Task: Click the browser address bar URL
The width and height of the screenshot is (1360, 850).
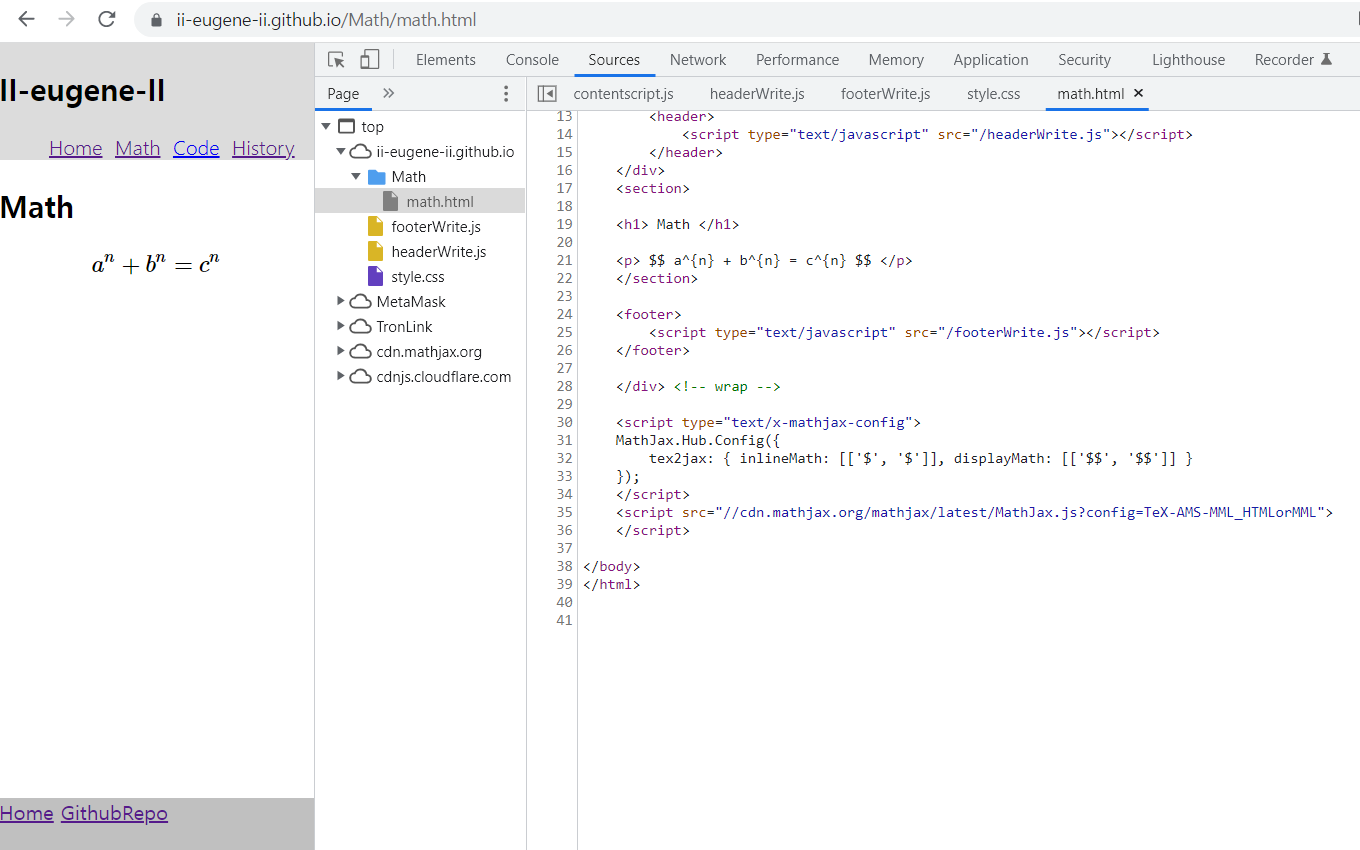Action: tap(326, 20)
